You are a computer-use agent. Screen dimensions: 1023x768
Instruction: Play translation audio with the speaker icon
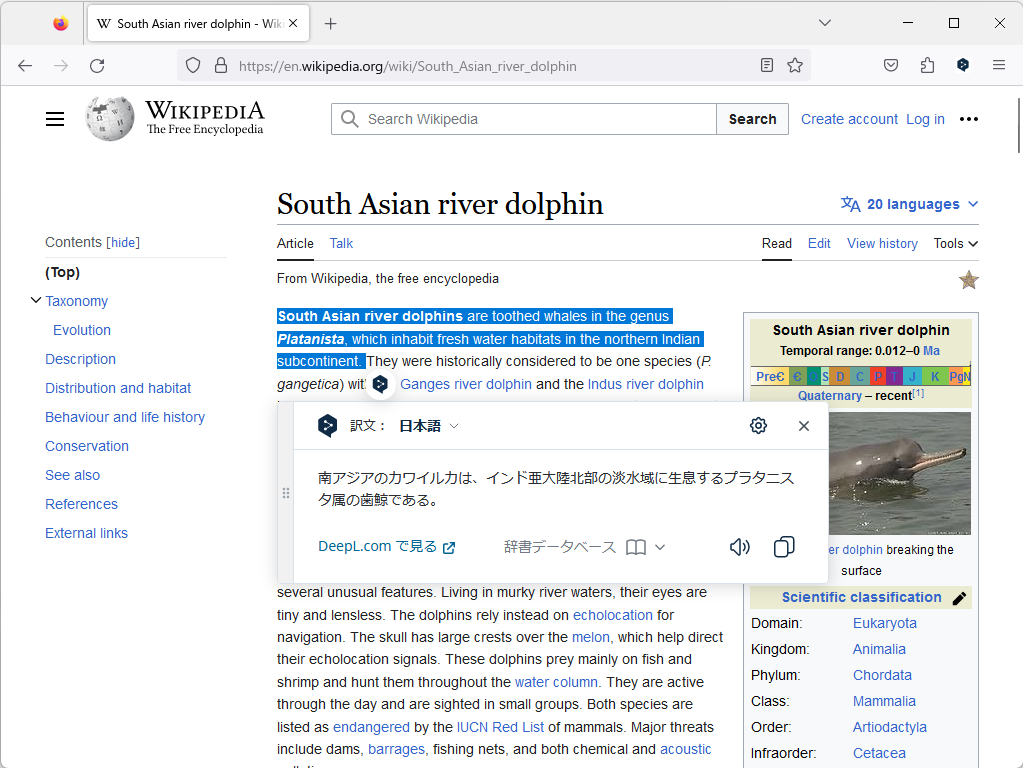click(x=739, y=546)
